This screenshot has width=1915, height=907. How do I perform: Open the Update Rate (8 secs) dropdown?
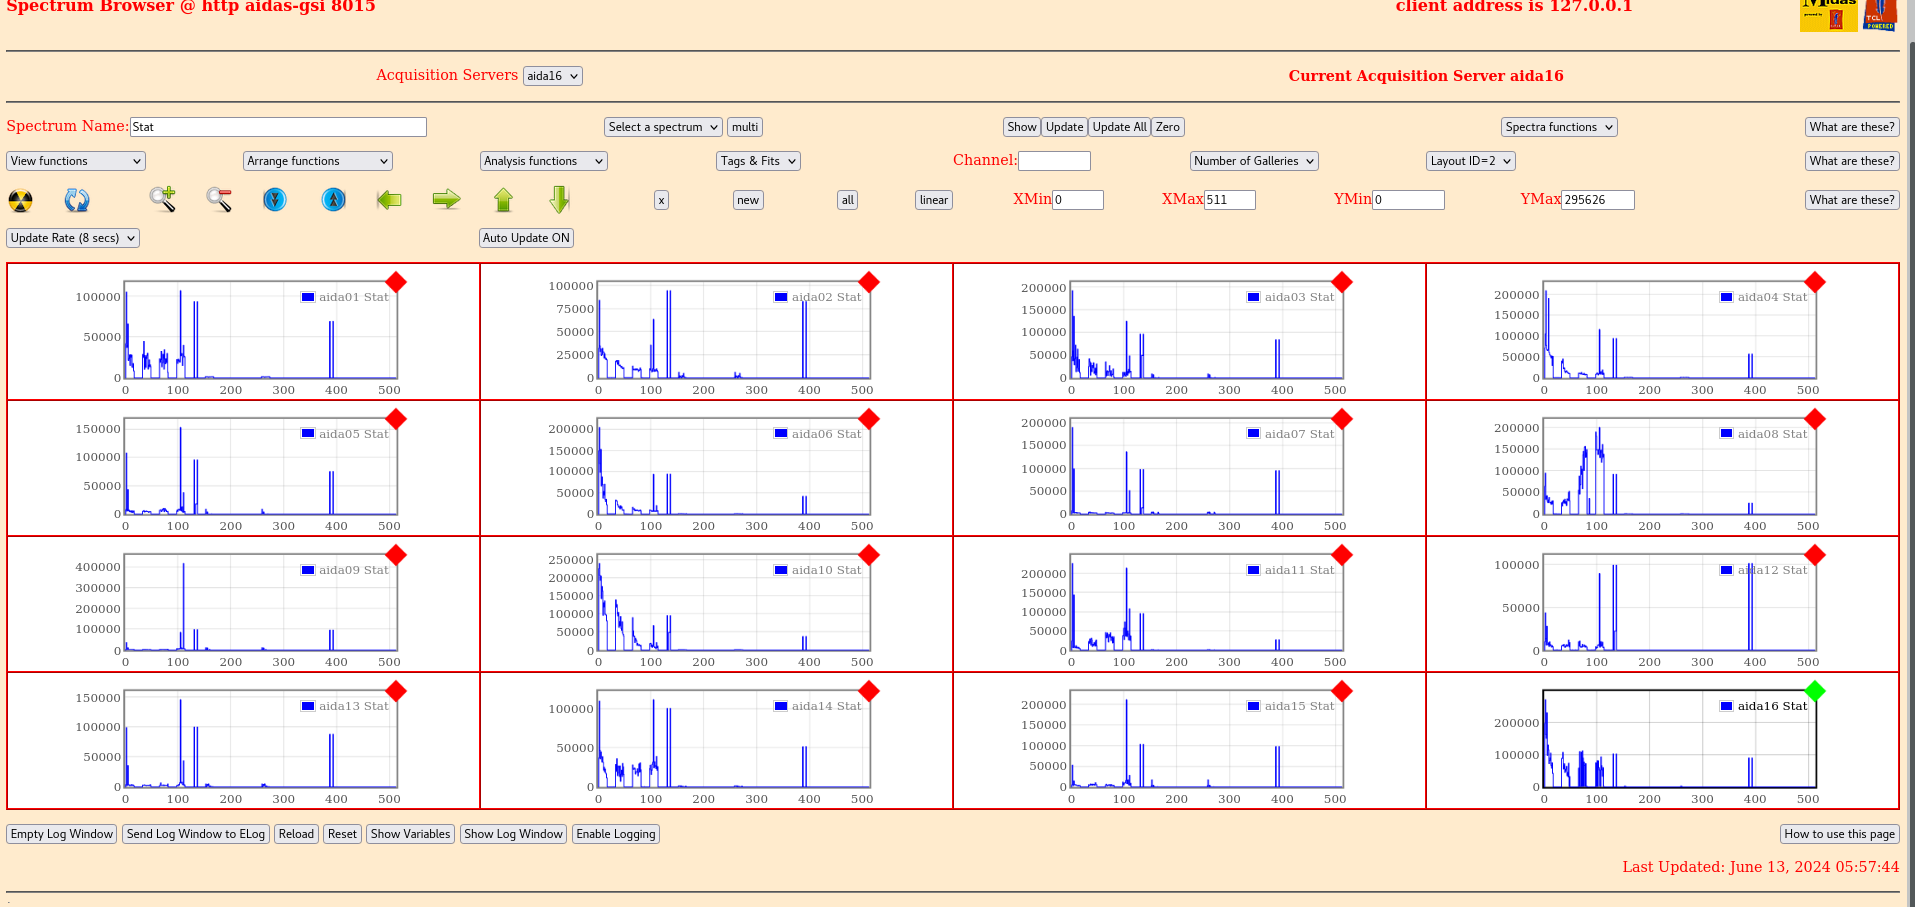(73, 238)
